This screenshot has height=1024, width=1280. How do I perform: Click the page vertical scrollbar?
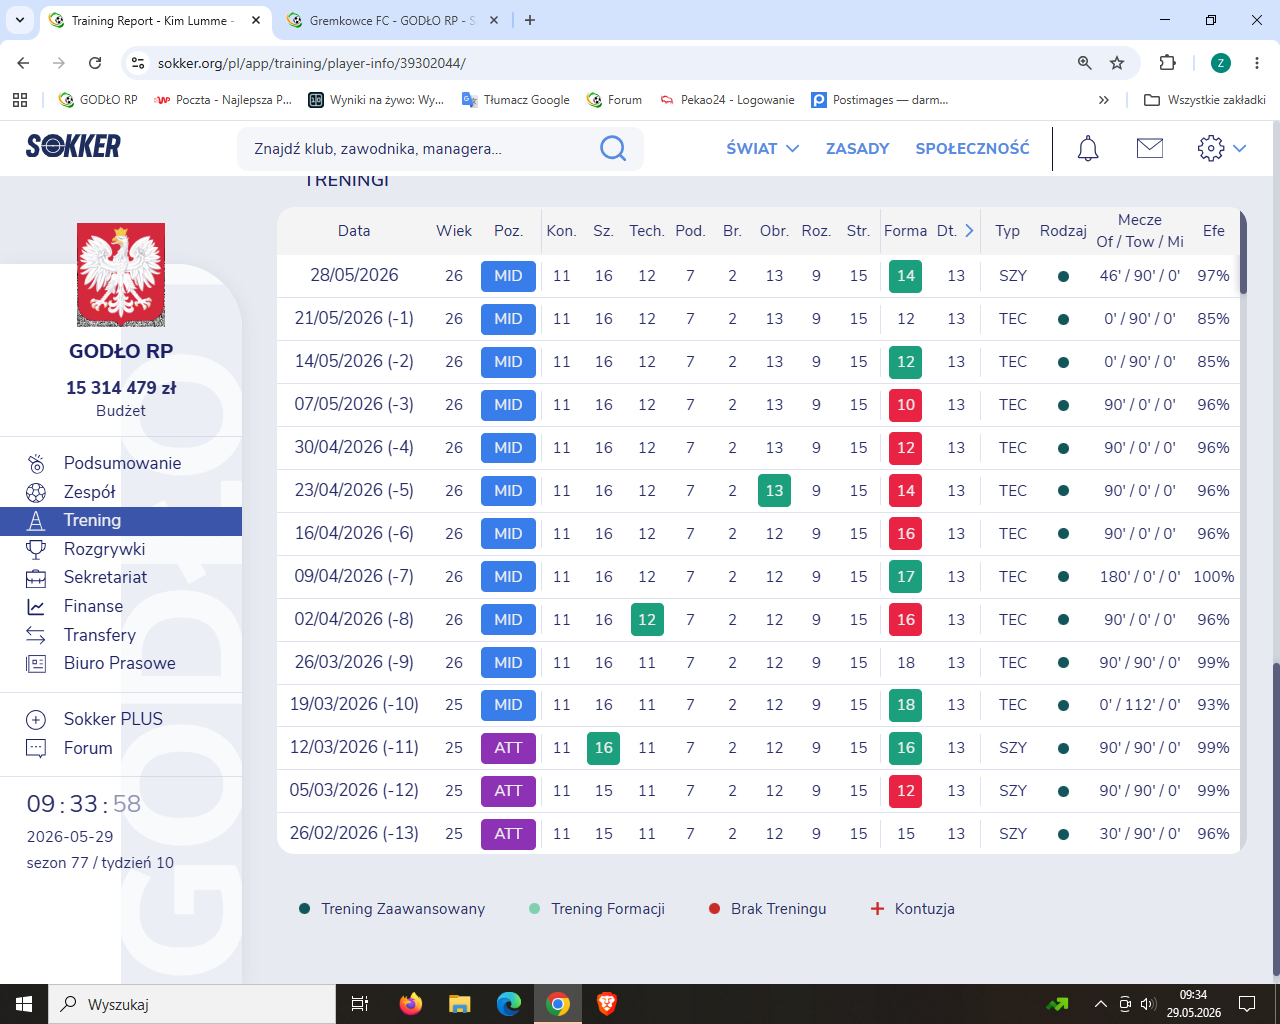(1274, 818)
